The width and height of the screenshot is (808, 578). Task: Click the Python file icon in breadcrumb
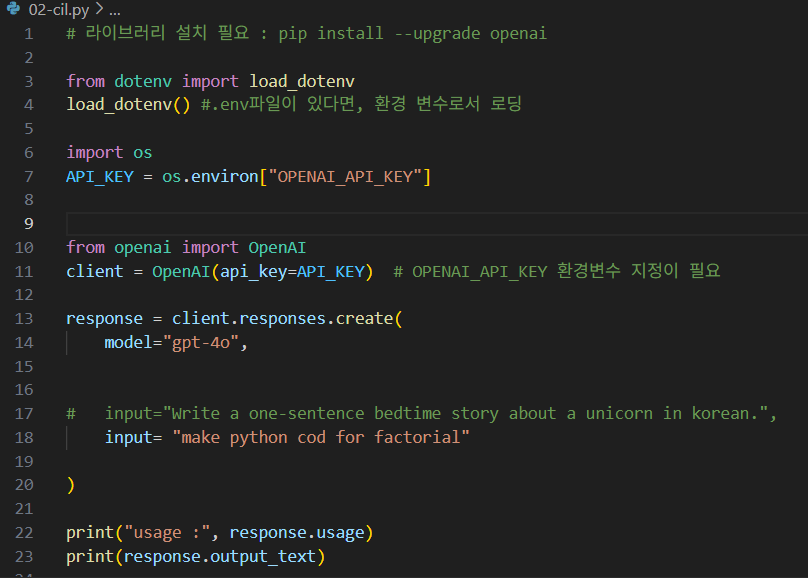pyautogui.click(x=13, y=9)
